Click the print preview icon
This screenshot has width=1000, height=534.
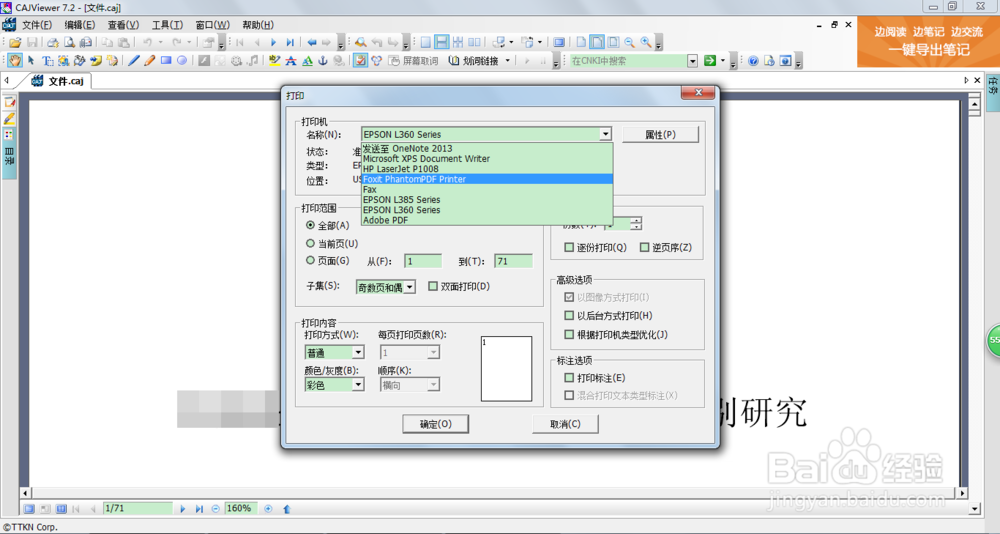[70, 43]
